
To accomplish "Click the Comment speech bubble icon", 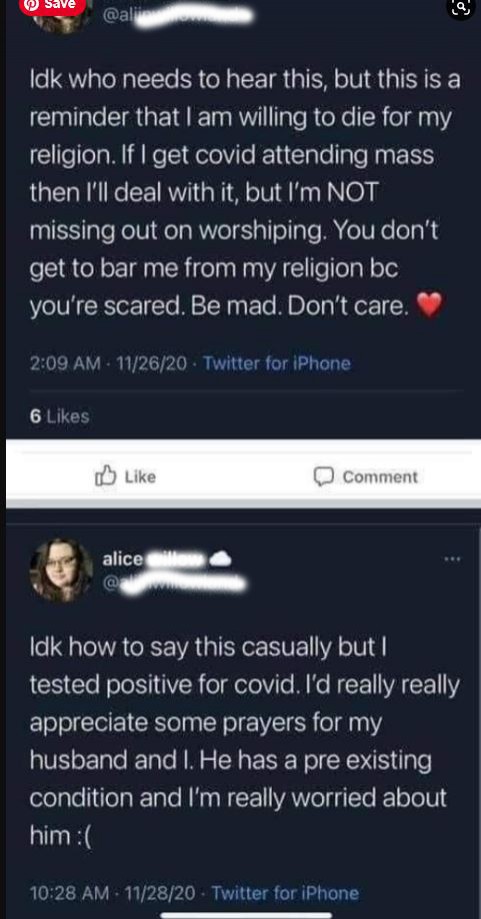I will 323,476.
